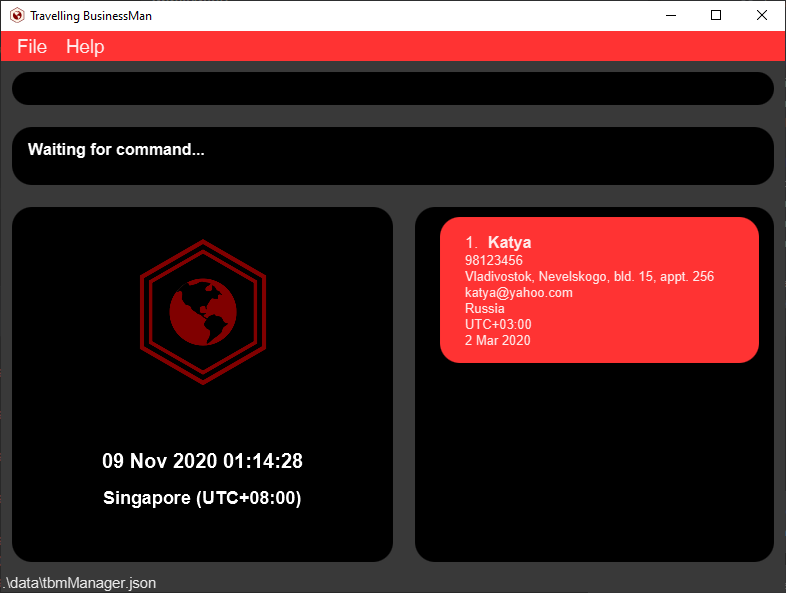
Task: Click the 'Waiting for command...' result box
Action: pos(392,155)
